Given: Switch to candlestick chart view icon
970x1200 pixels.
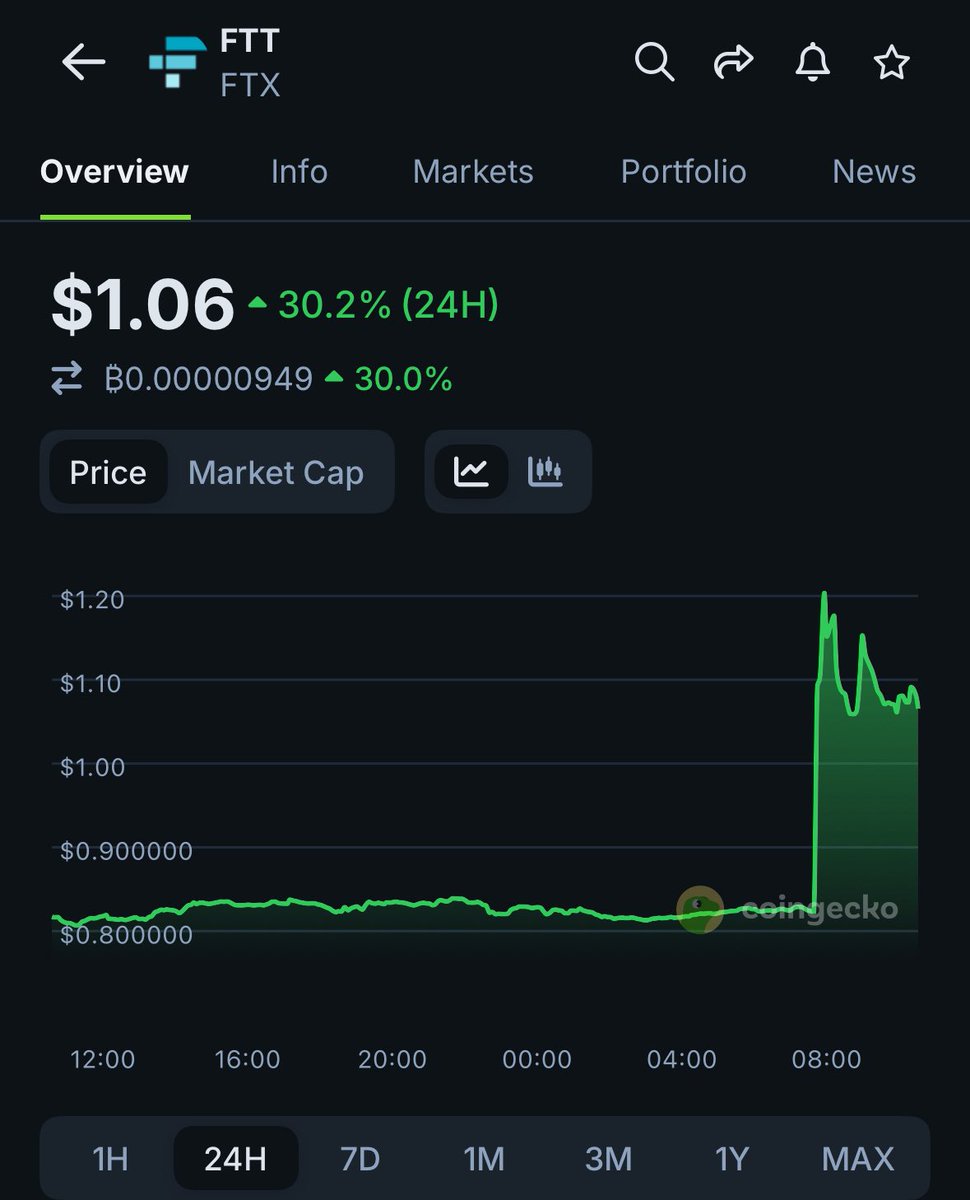Looking at the screenshot, I should tap(545, 472).
